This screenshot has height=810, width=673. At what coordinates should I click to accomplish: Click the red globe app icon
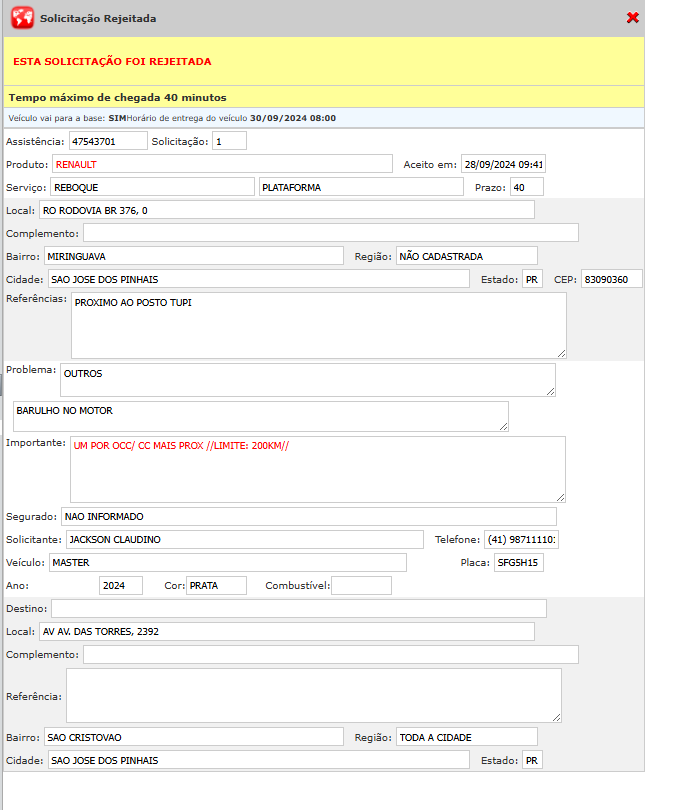(22, 18)
